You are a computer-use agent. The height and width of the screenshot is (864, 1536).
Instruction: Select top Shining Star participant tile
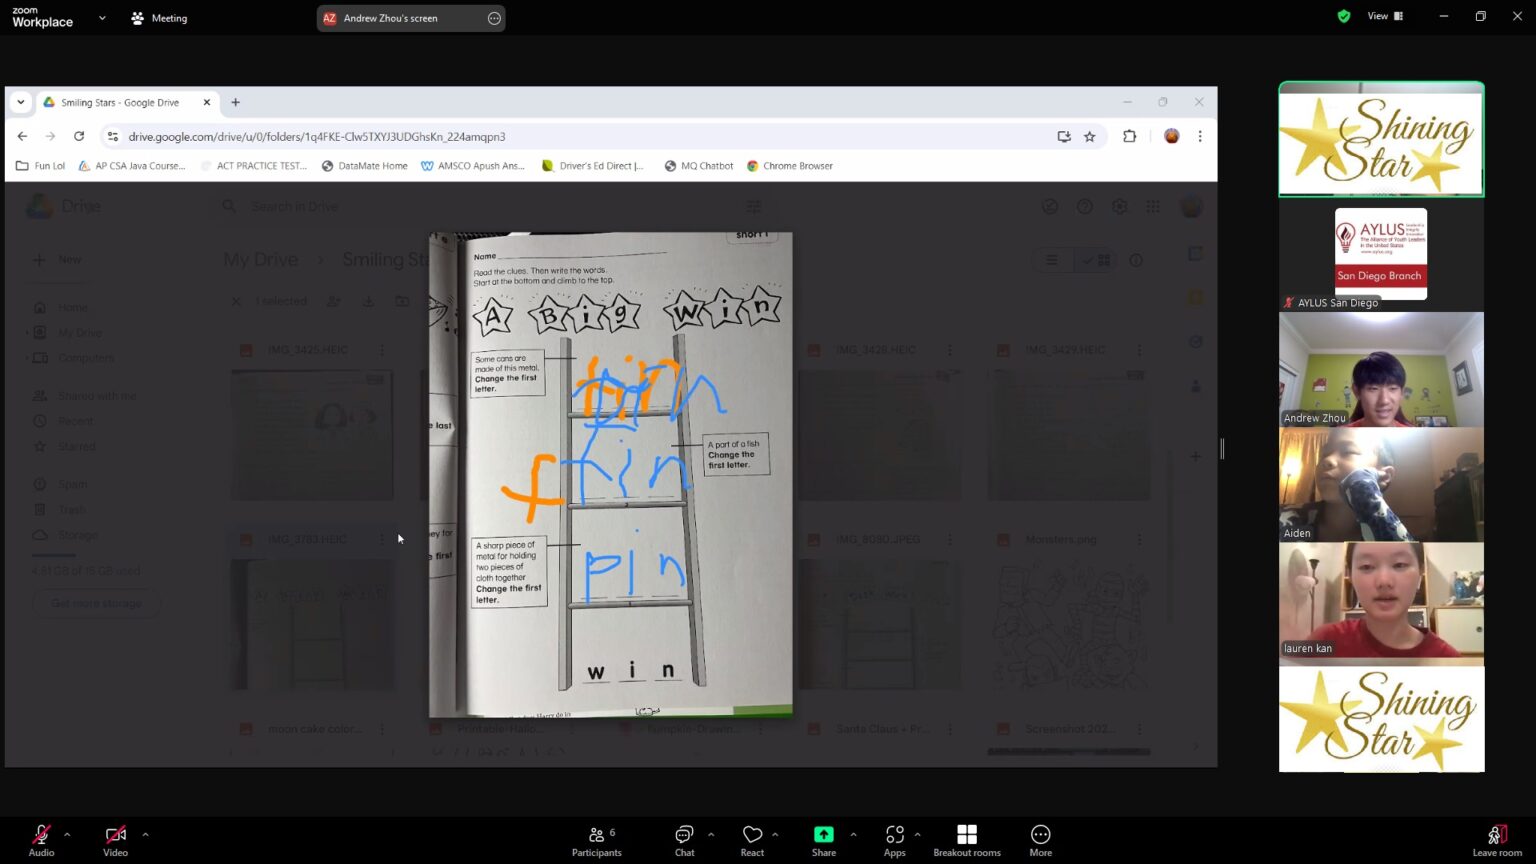pyautogui.click(x=1381, y=139)
